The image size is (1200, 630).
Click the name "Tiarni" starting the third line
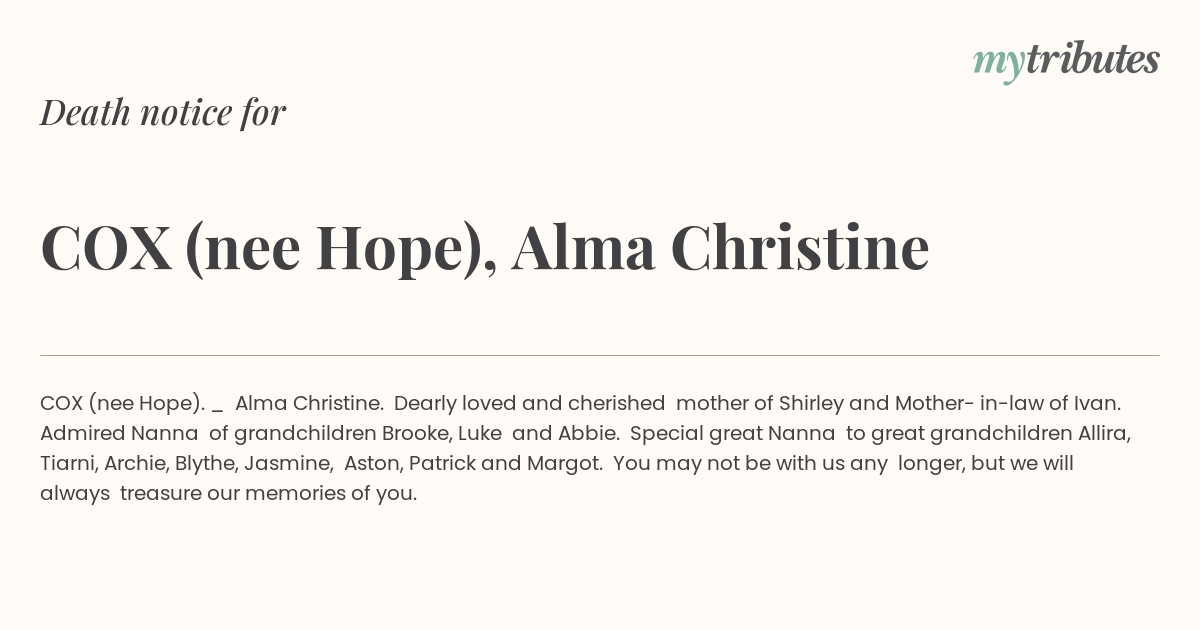pos(68,463)
